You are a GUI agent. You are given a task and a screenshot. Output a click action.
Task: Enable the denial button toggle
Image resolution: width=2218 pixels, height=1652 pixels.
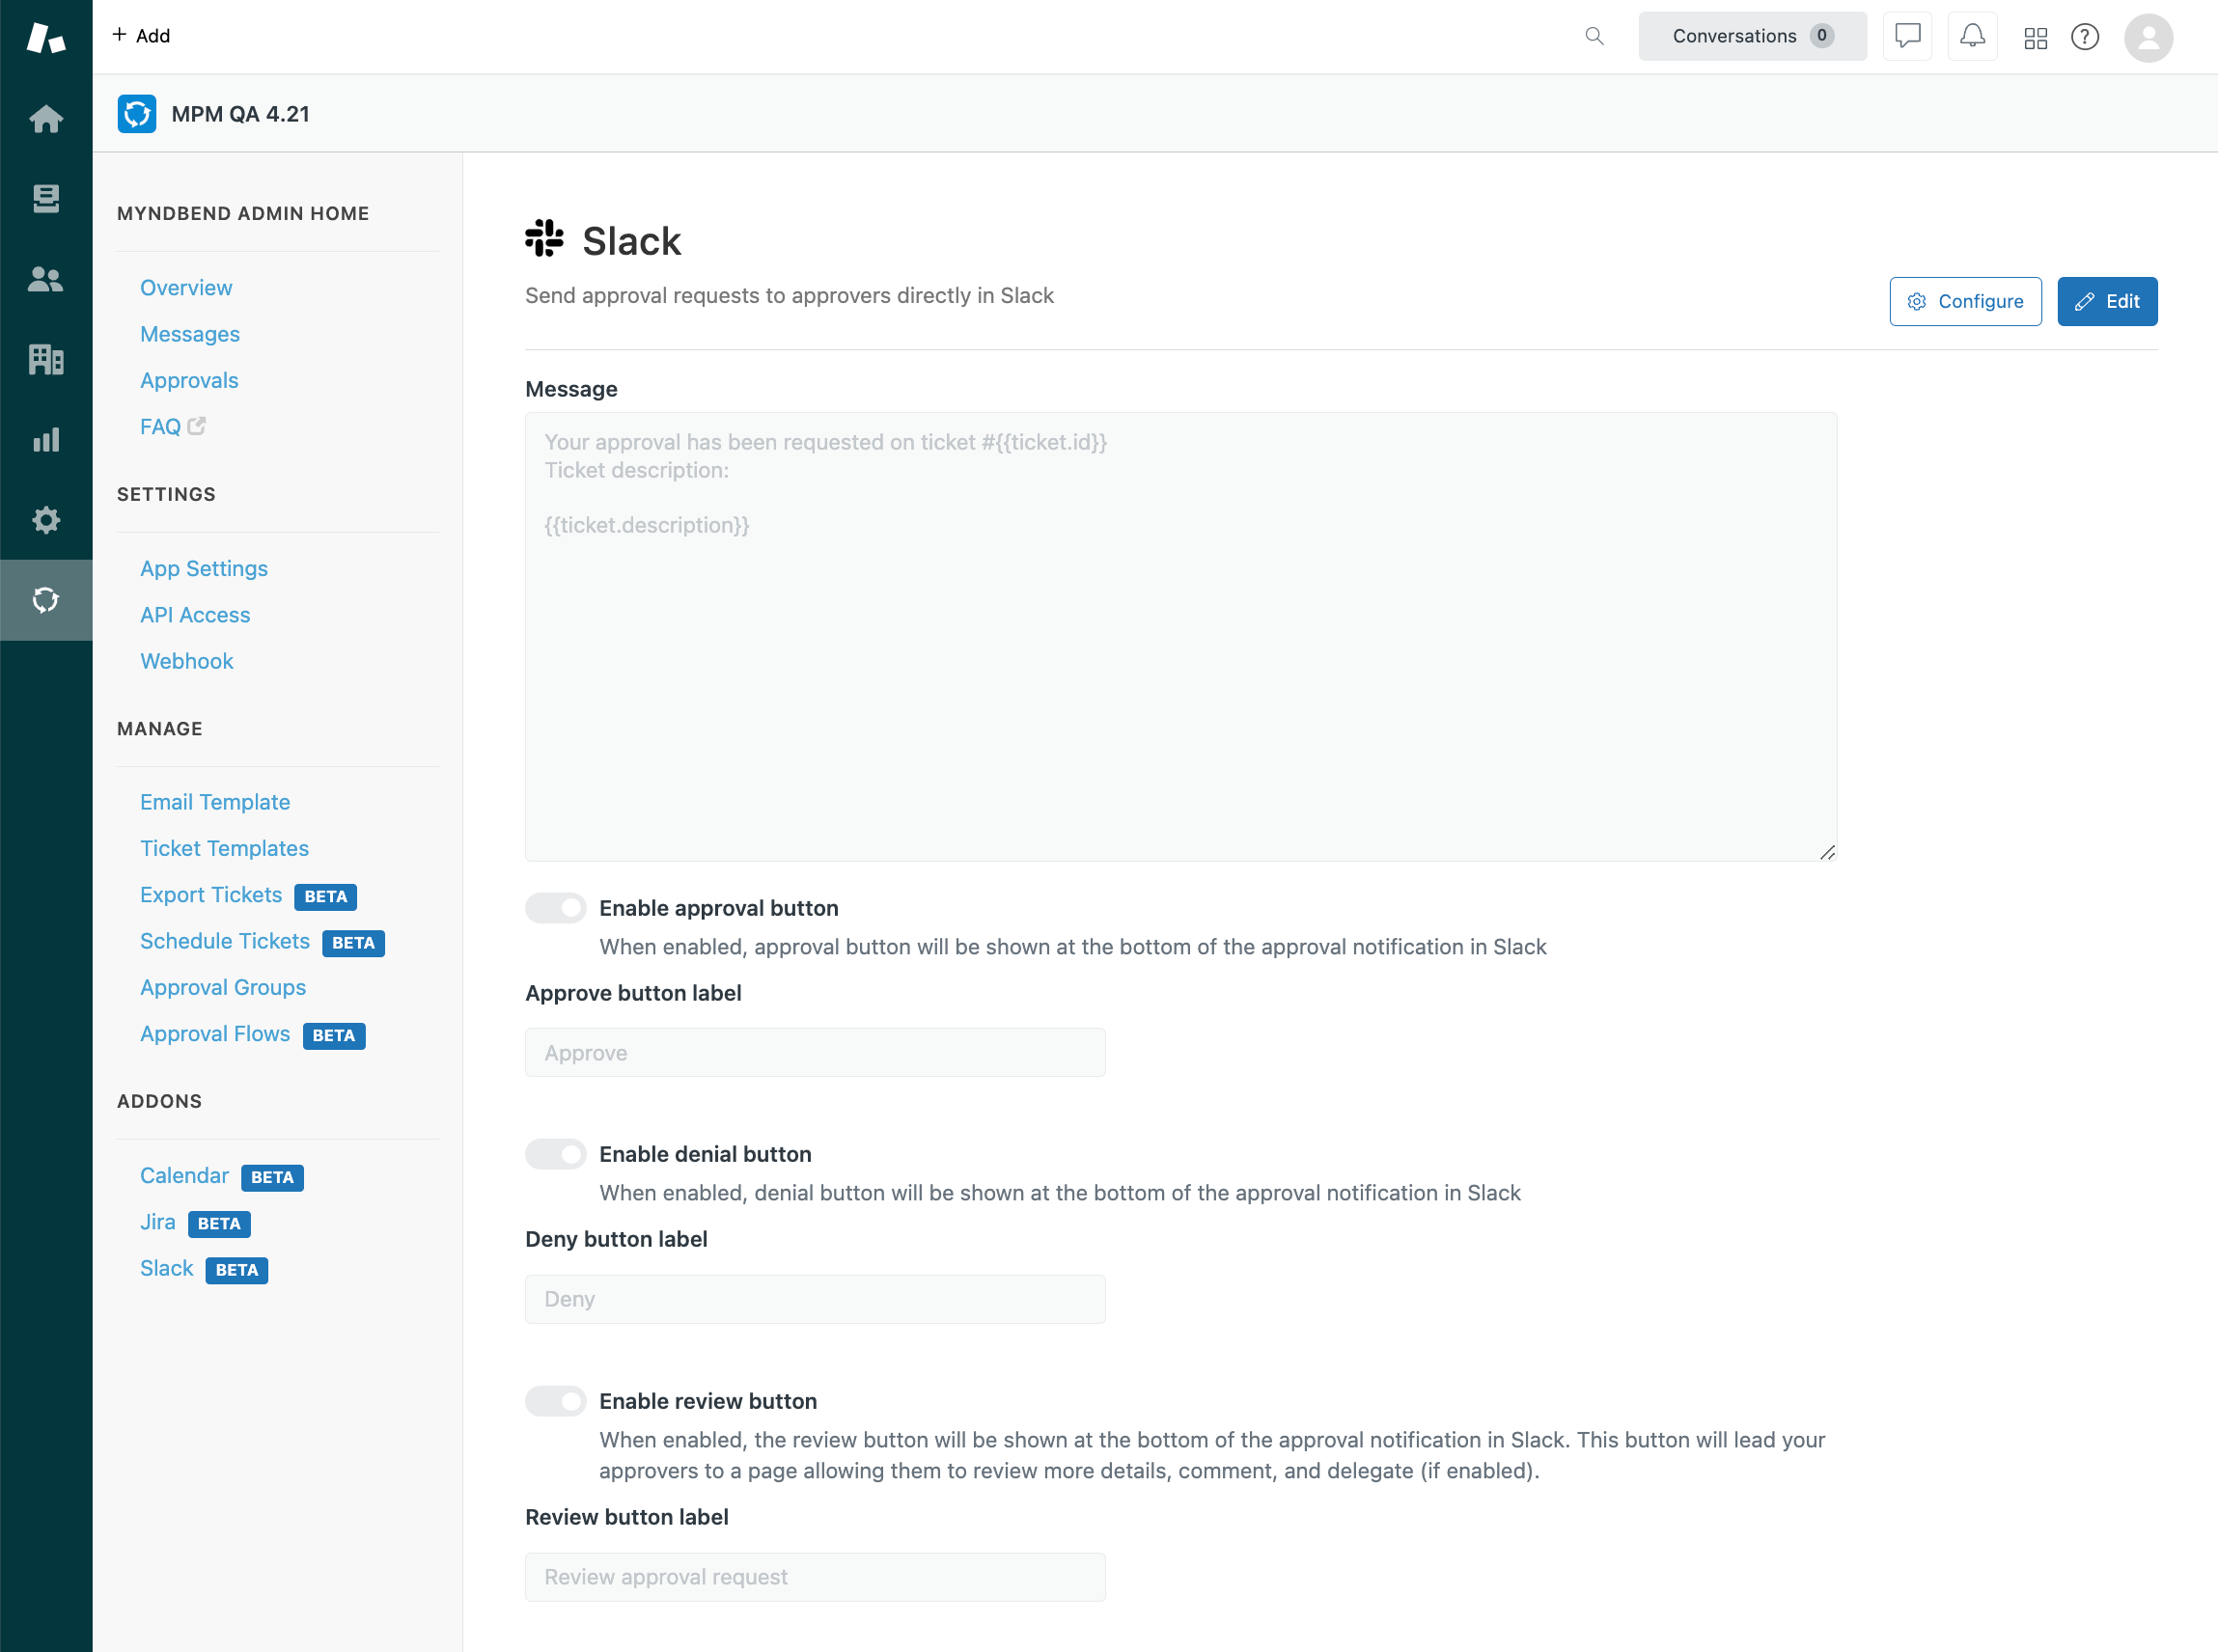click(555, 1153)
